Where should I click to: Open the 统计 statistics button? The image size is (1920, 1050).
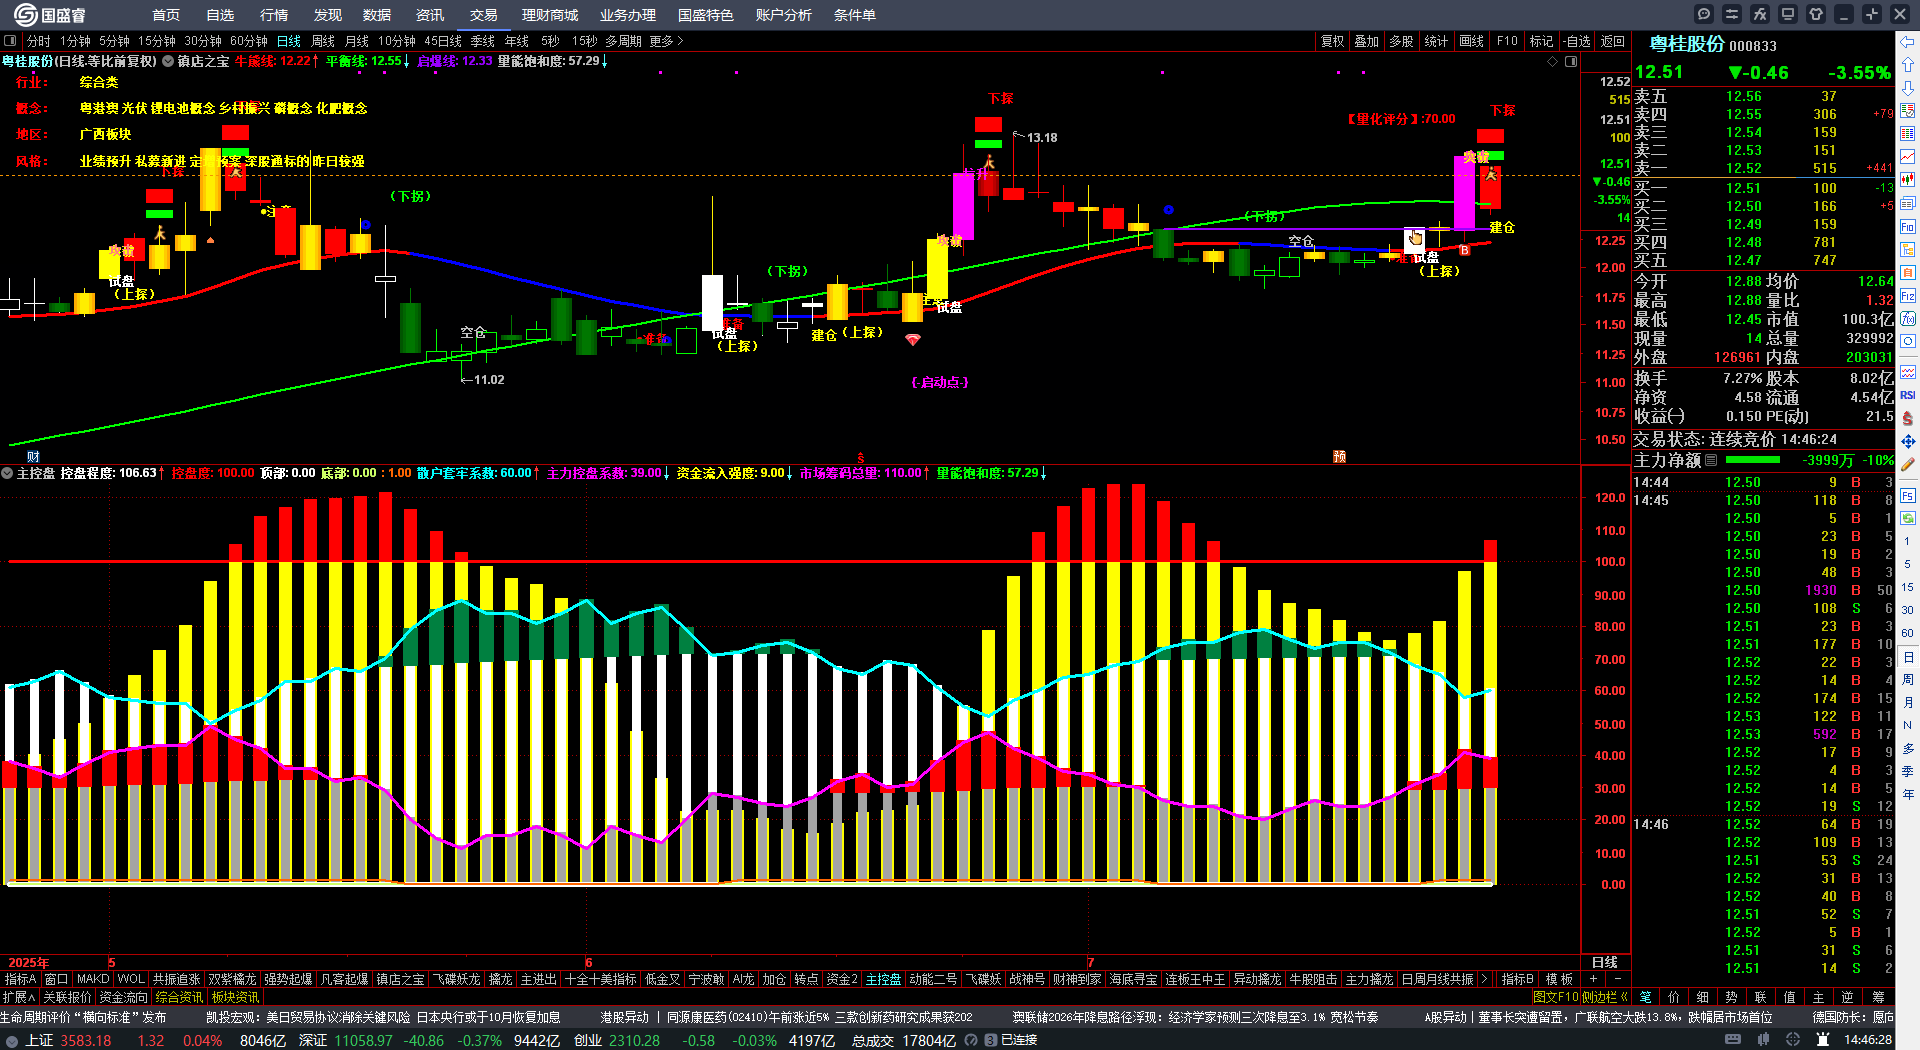[x=1436, y=41]
